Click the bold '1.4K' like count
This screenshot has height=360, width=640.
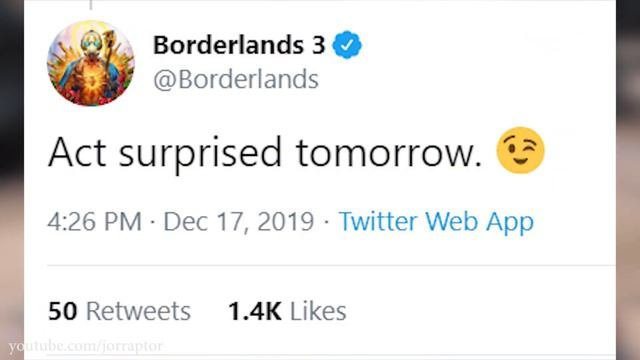(x=255, y=311)
